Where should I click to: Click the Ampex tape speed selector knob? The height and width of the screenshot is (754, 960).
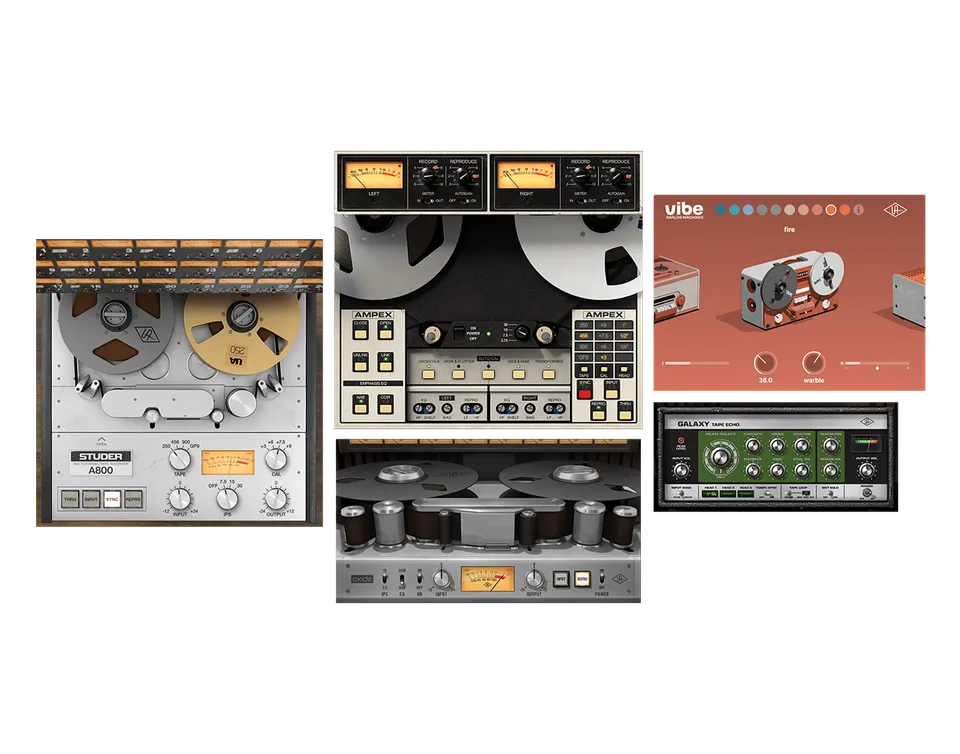(522, 334)
